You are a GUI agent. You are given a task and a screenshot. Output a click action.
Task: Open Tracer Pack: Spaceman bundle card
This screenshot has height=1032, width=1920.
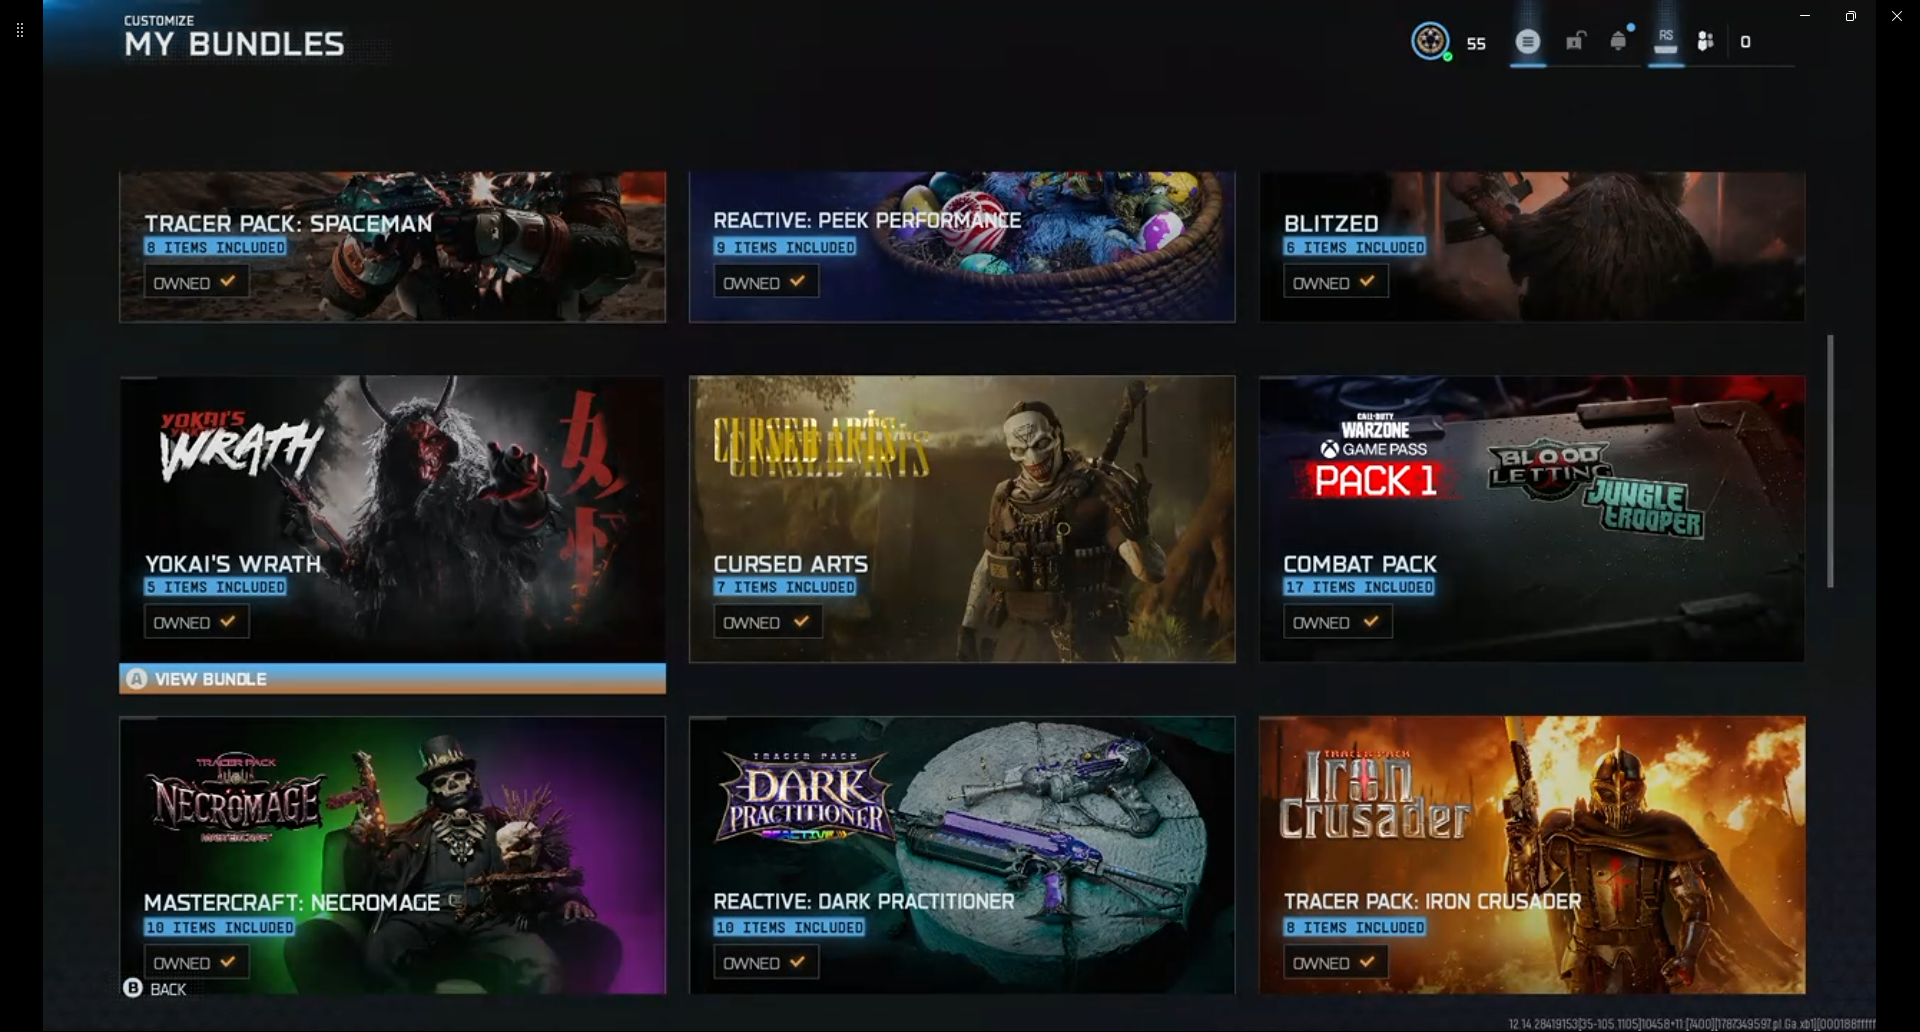click(392, 247)
